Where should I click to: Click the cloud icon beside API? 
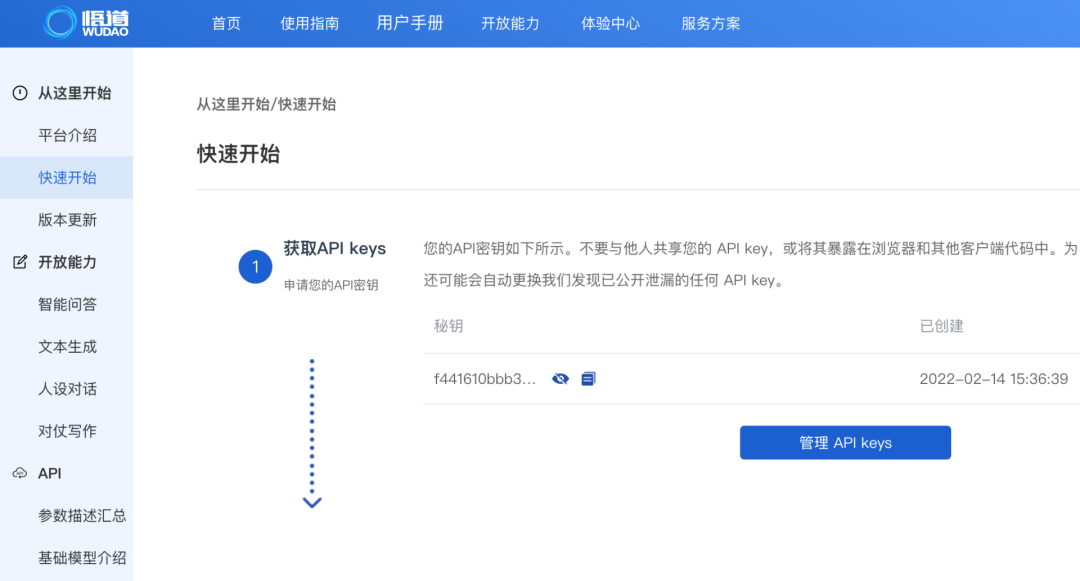pyautogui.click(x=22, y=473)
